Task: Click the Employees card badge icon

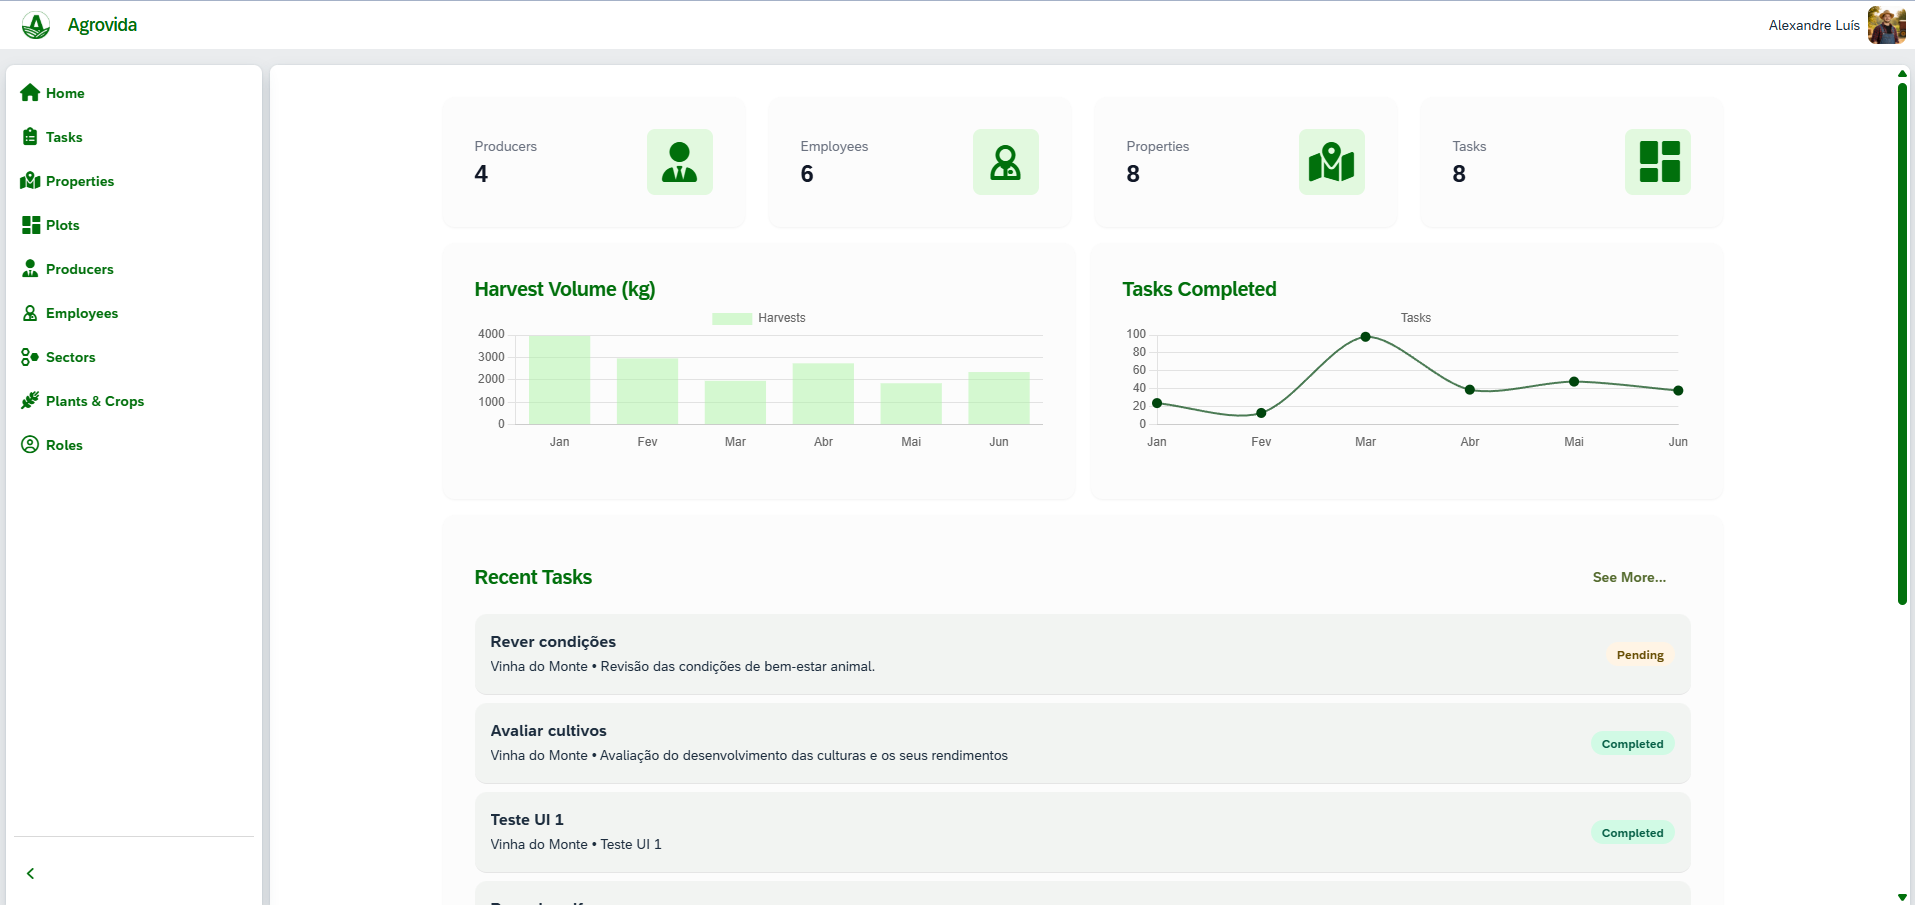Action: point(1006,162)
